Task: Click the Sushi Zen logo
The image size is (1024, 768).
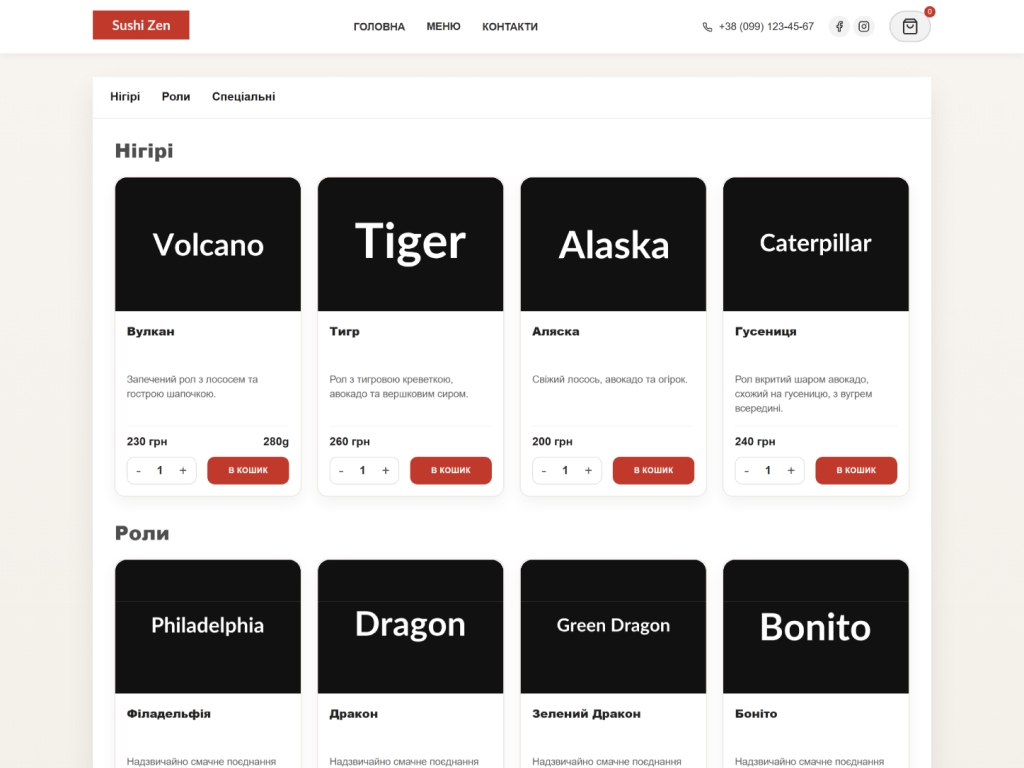Action: click(x=141, y=25)
